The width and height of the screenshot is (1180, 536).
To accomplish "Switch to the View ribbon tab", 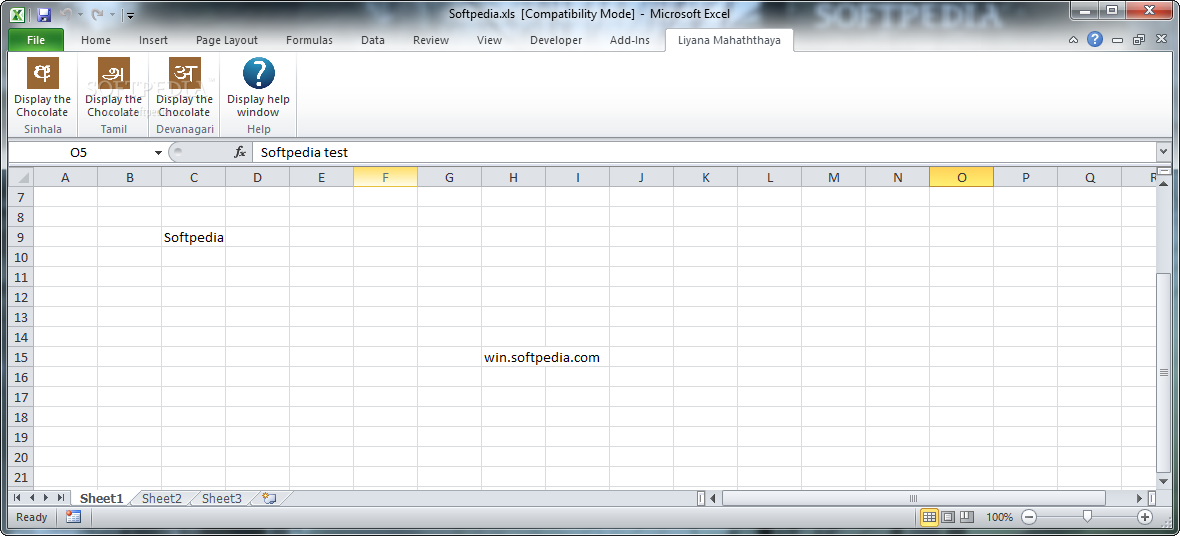I will pyautogui.click(x=489, y=41).
